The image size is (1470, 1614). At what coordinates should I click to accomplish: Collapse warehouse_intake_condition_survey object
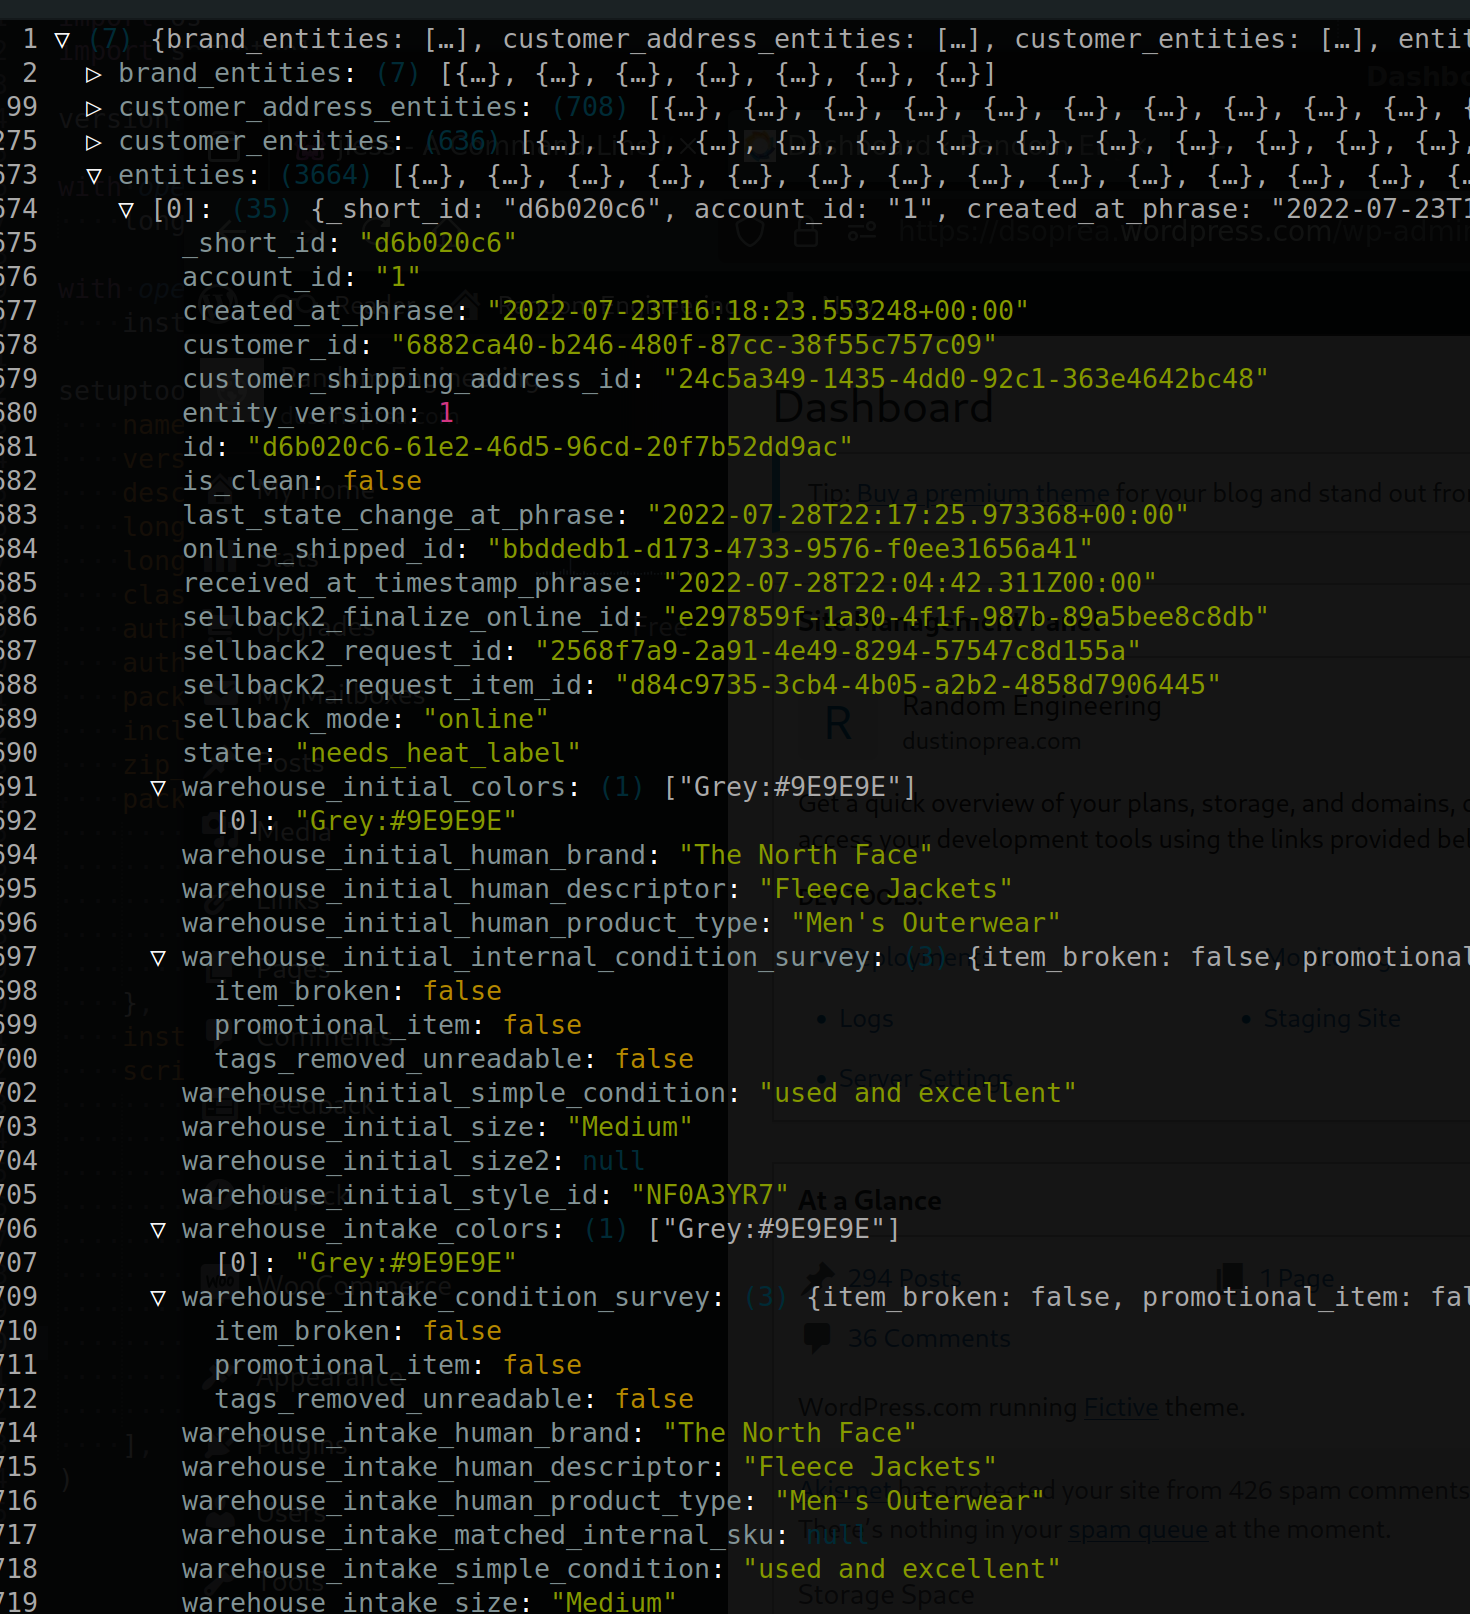tap(158, 1298)
